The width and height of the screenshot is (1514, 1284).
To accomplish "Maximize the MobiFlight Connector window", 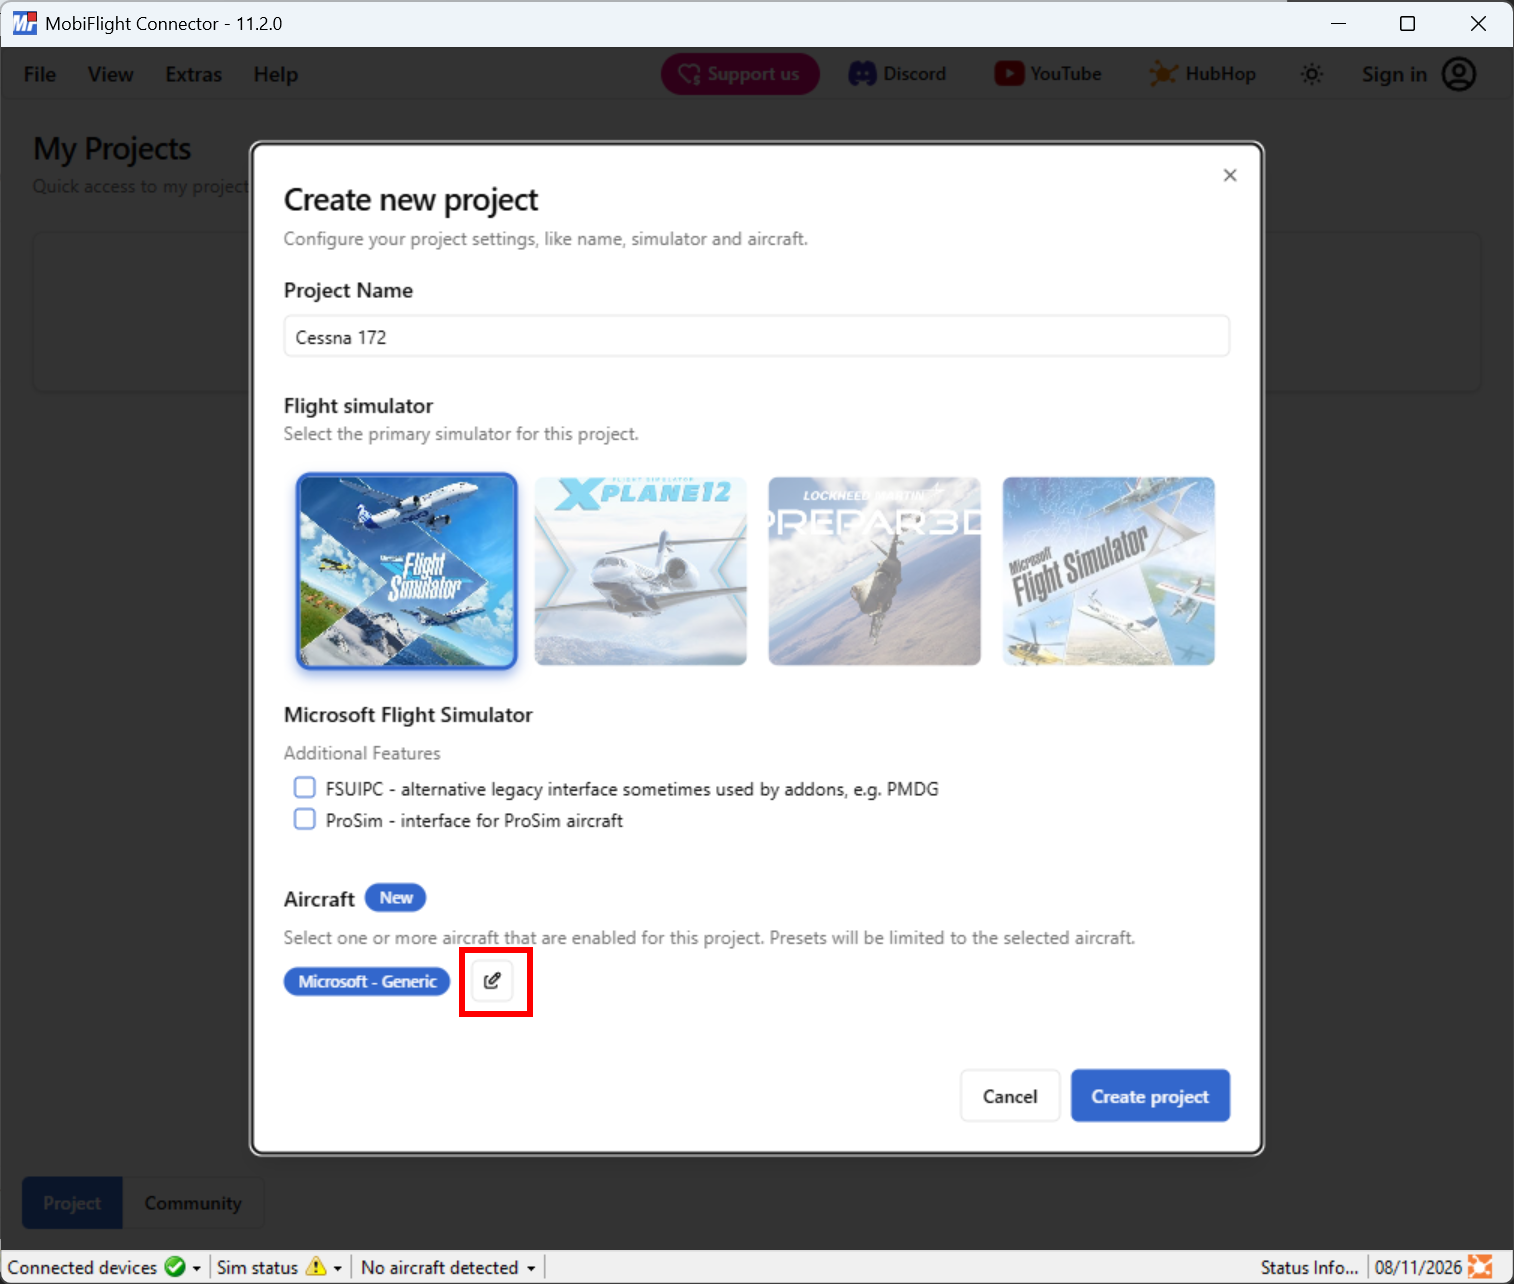I will click(1407, 23).
